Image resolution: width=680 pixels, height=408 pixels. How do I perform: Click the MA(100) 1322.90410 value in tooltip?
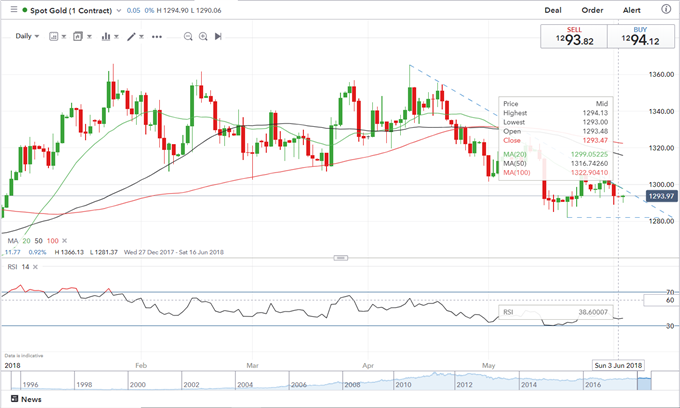click(x=589, y=173)
